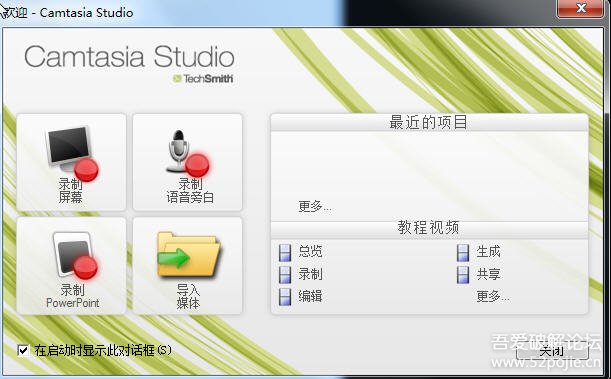This screenshot has width=611, height=379.
Task: Click the filmstrip icon beside 生成
Action: tap(463, 252)
